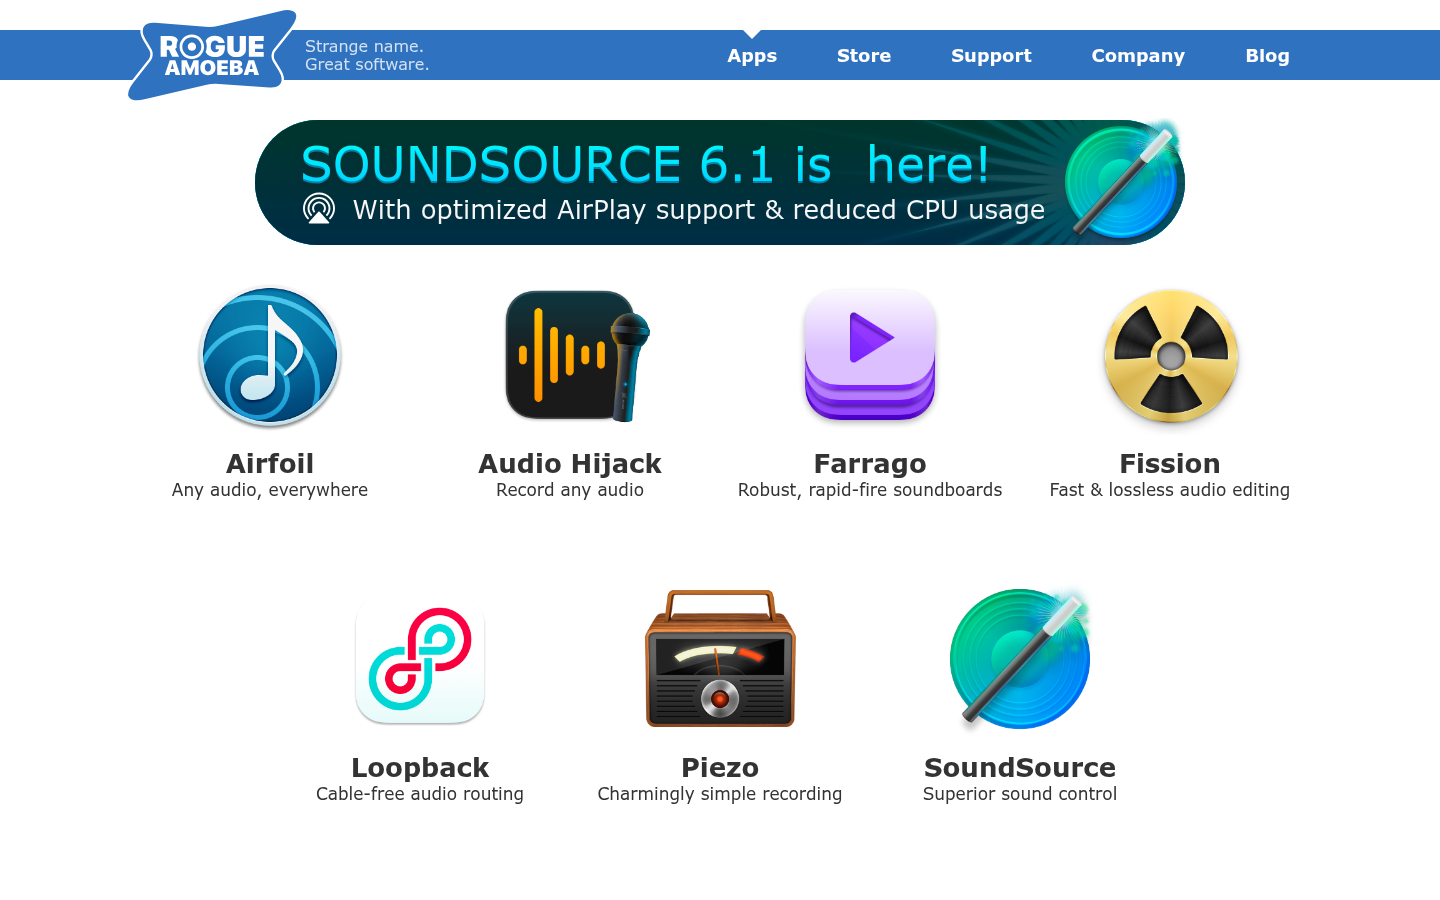Click "Record any audio" tagline

coord(570,490)
